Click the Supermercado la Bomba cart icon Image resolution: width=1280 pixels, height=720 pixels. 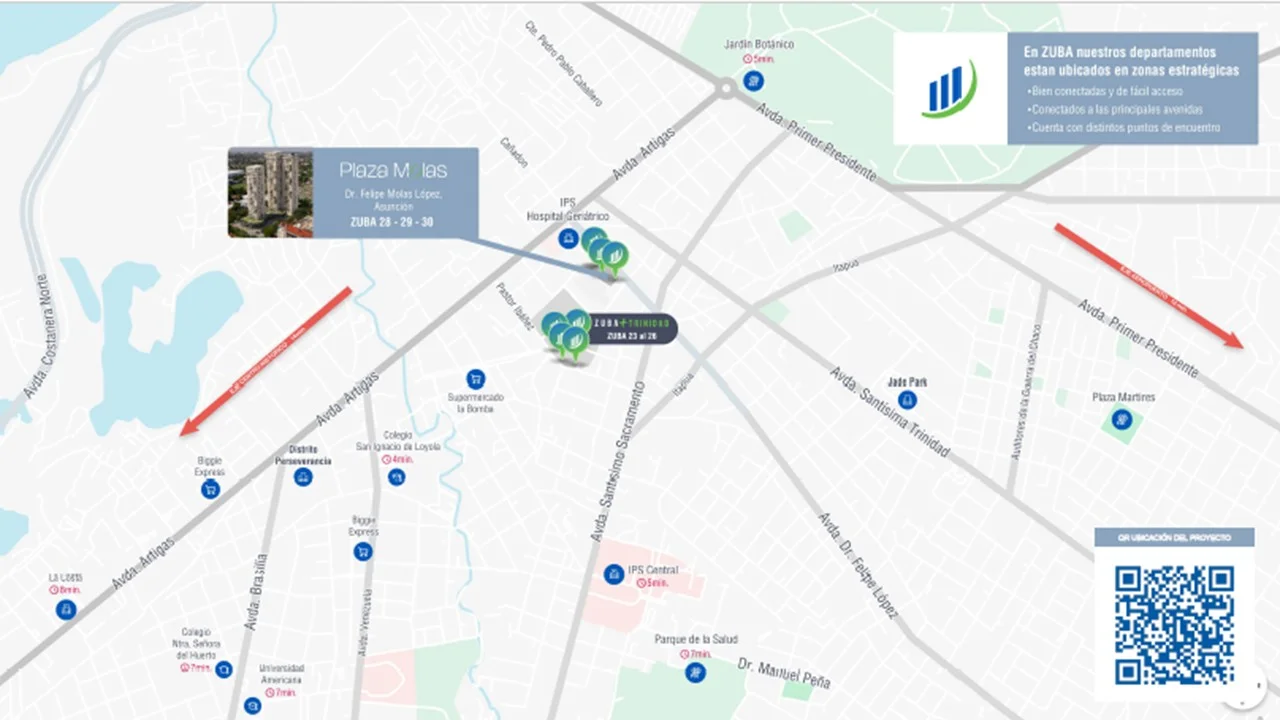click(x=476, y=379)
